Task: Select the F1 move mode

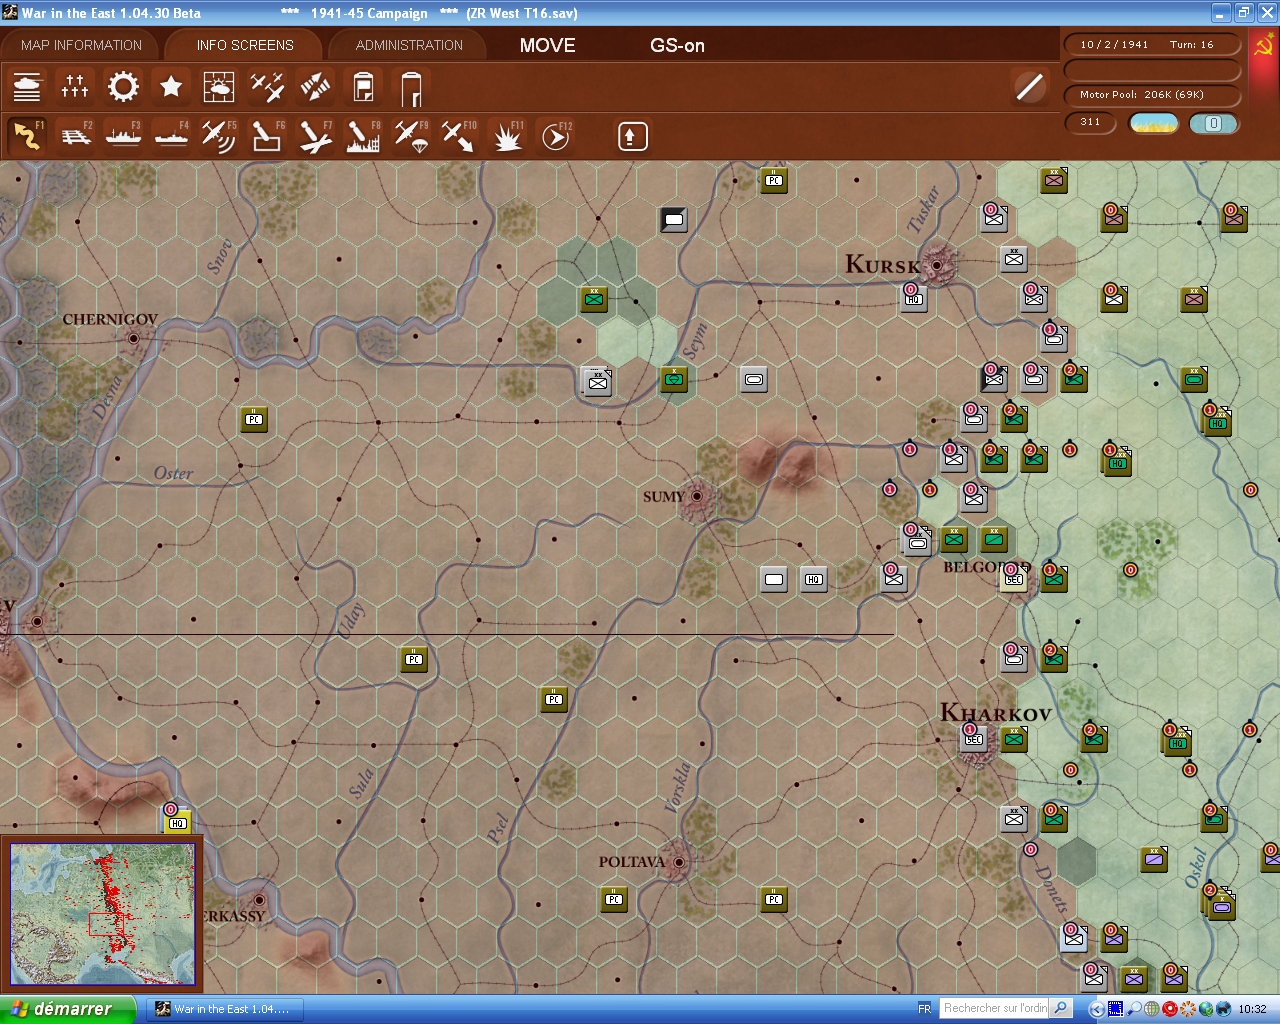Action: click(x=27, y=136)
